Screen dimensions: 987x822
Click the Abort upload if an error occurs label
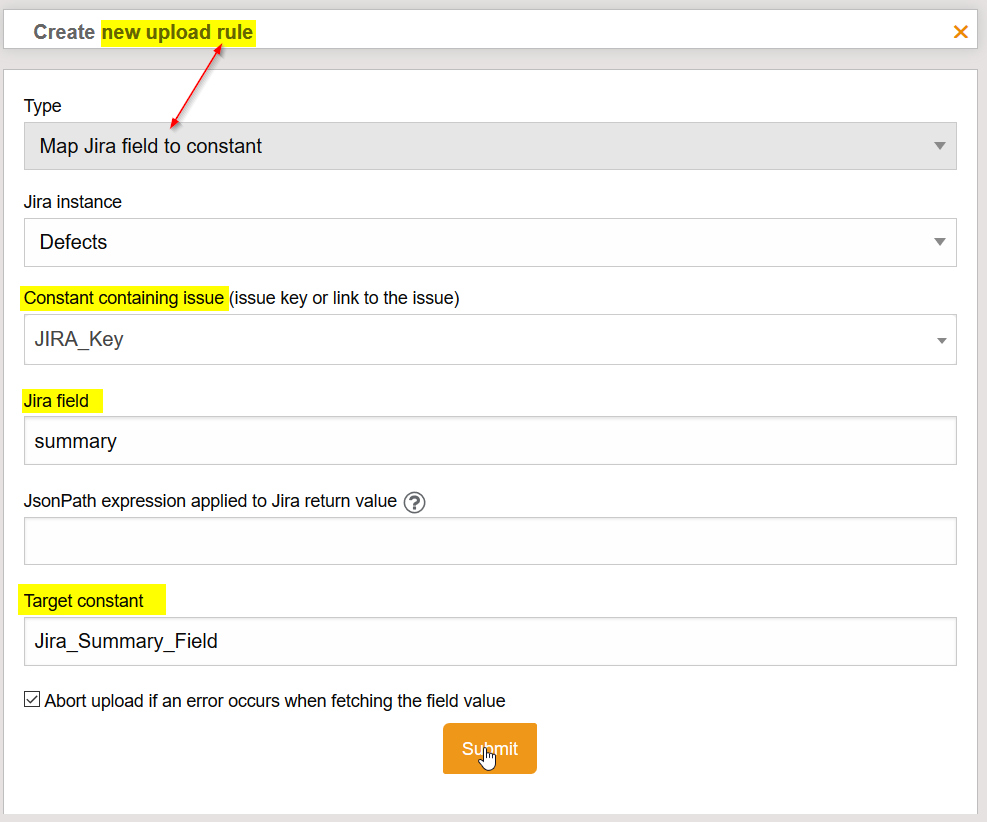(x=275, y=701)
